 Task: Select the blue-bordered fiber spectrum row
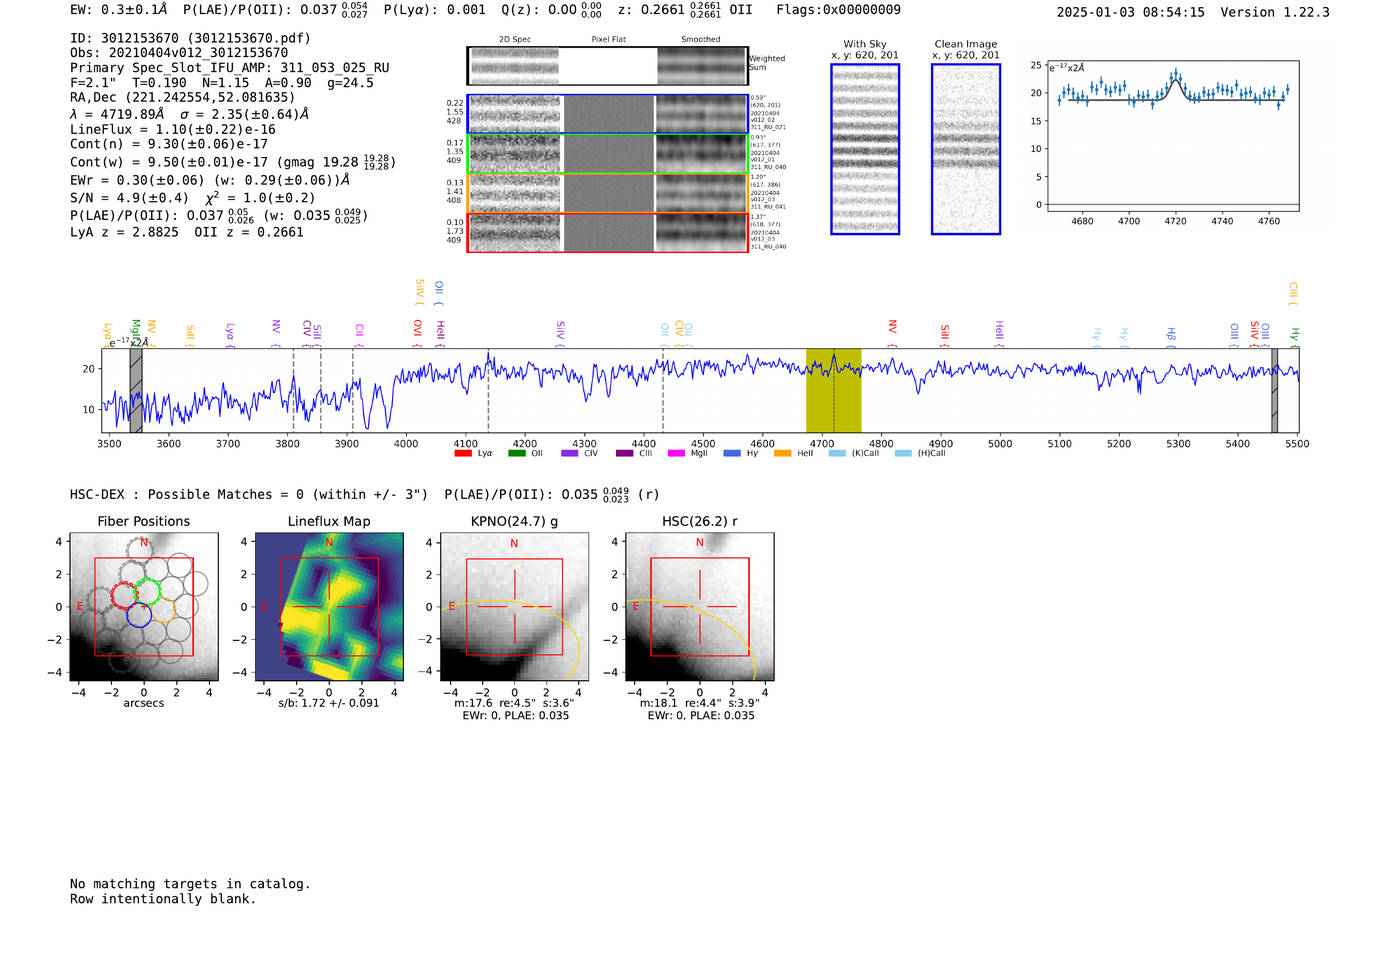point(607,114)
